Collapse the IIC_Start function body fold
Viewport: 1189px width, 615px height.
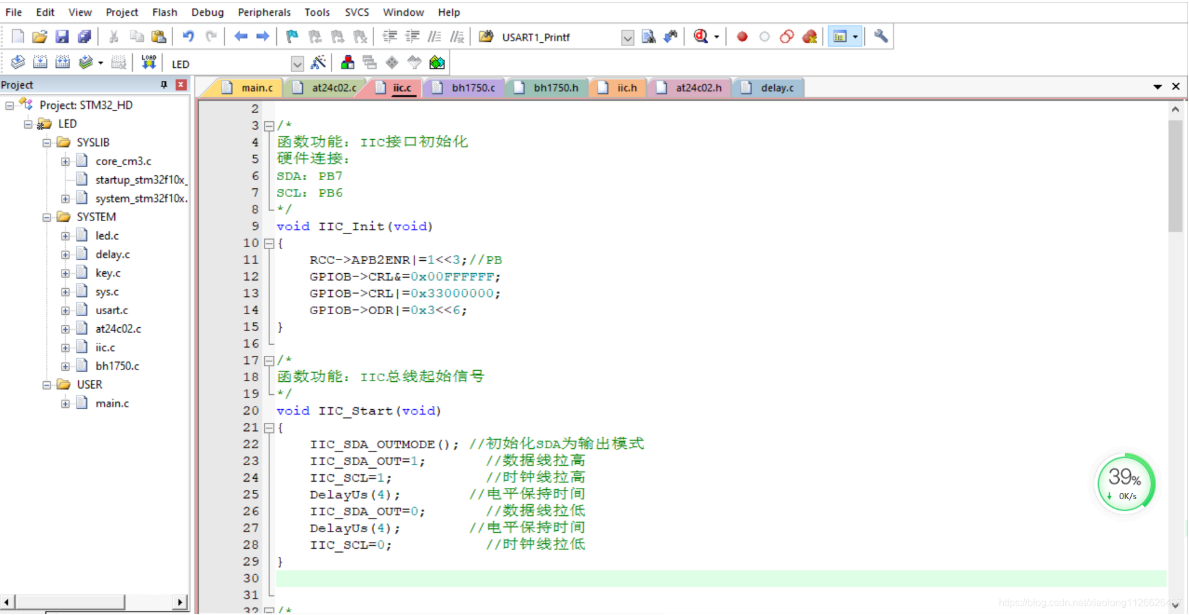pyautogui.click(x=268, y=428)
